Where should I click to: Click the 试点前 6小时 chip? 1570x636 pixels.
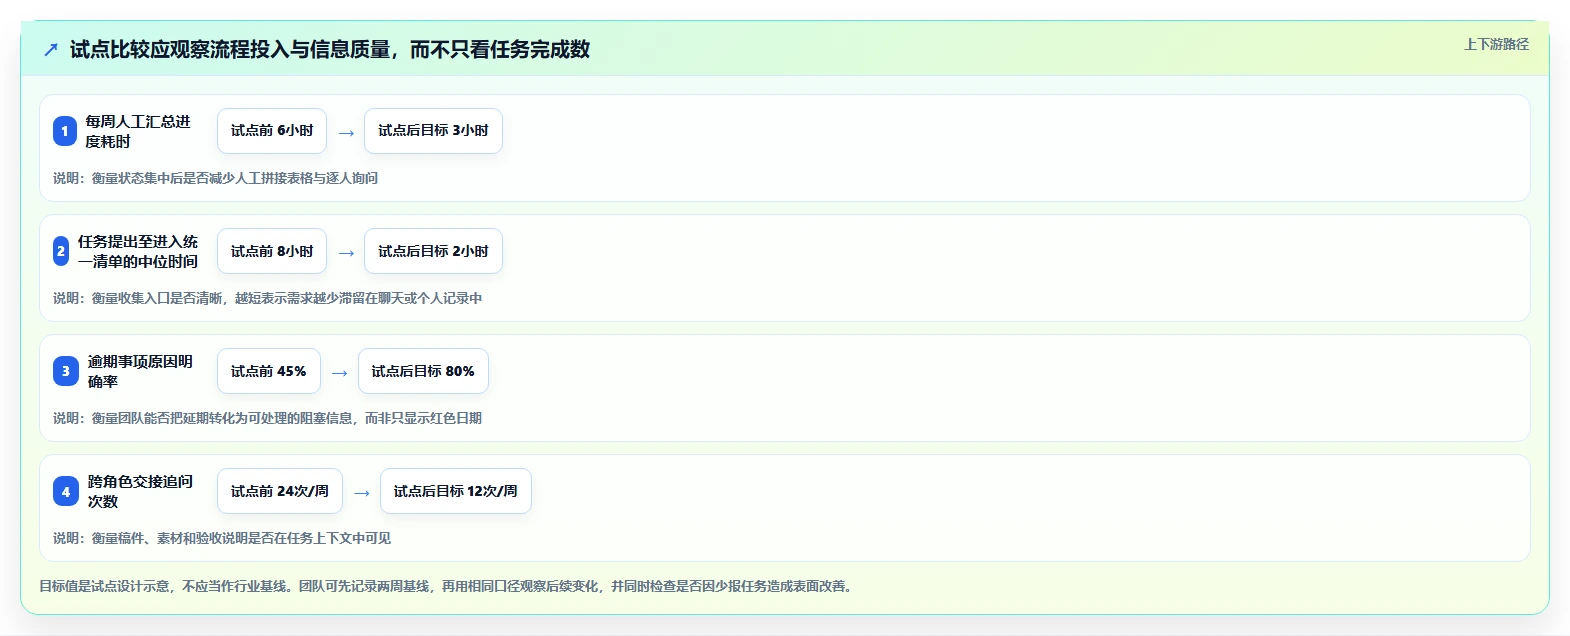coord(272,131)
